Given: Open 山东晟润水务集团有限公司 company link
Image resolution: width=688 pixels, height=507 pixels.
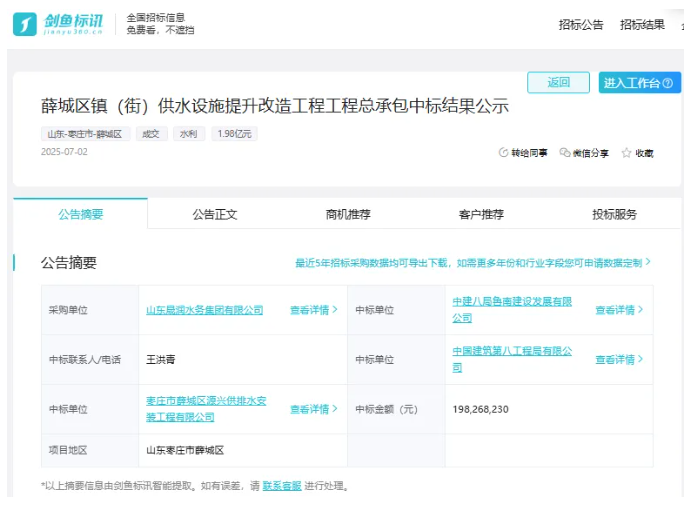Looking at the screenshot, I should [x=205, y=310].
